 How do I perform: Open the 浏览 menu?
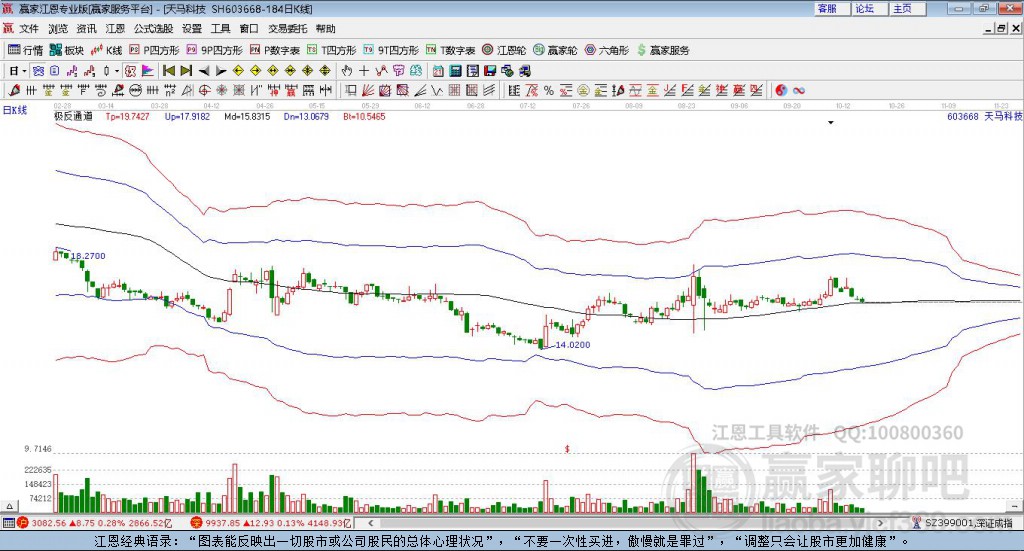58,29
